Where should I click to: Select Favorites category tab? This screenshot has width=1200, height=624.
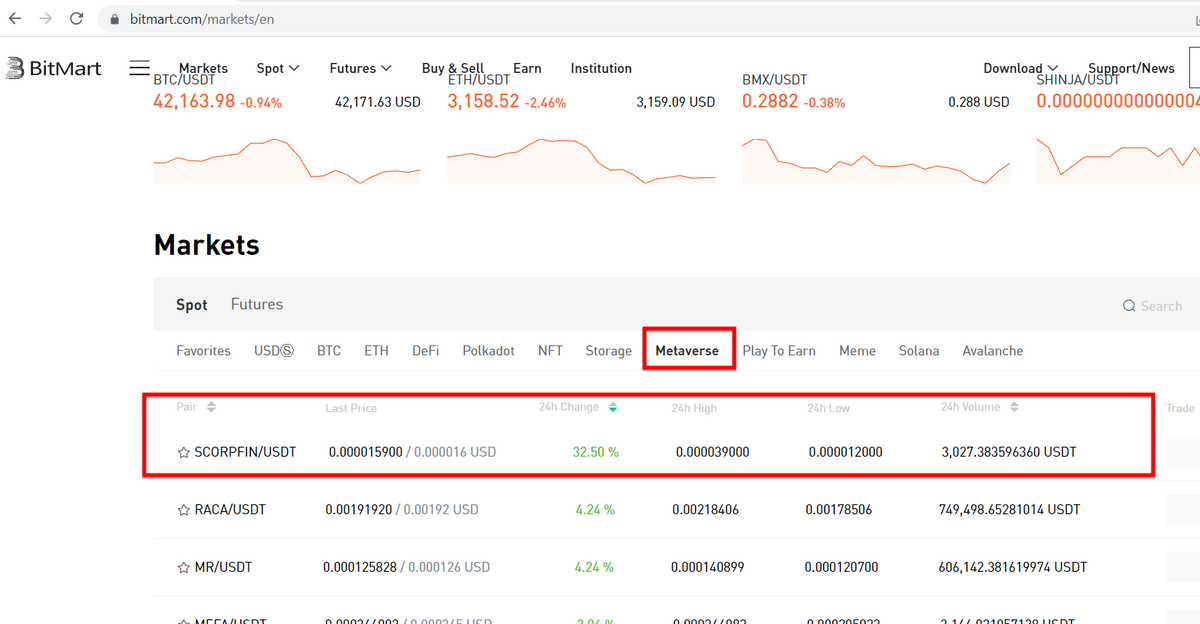coord(204,351)
